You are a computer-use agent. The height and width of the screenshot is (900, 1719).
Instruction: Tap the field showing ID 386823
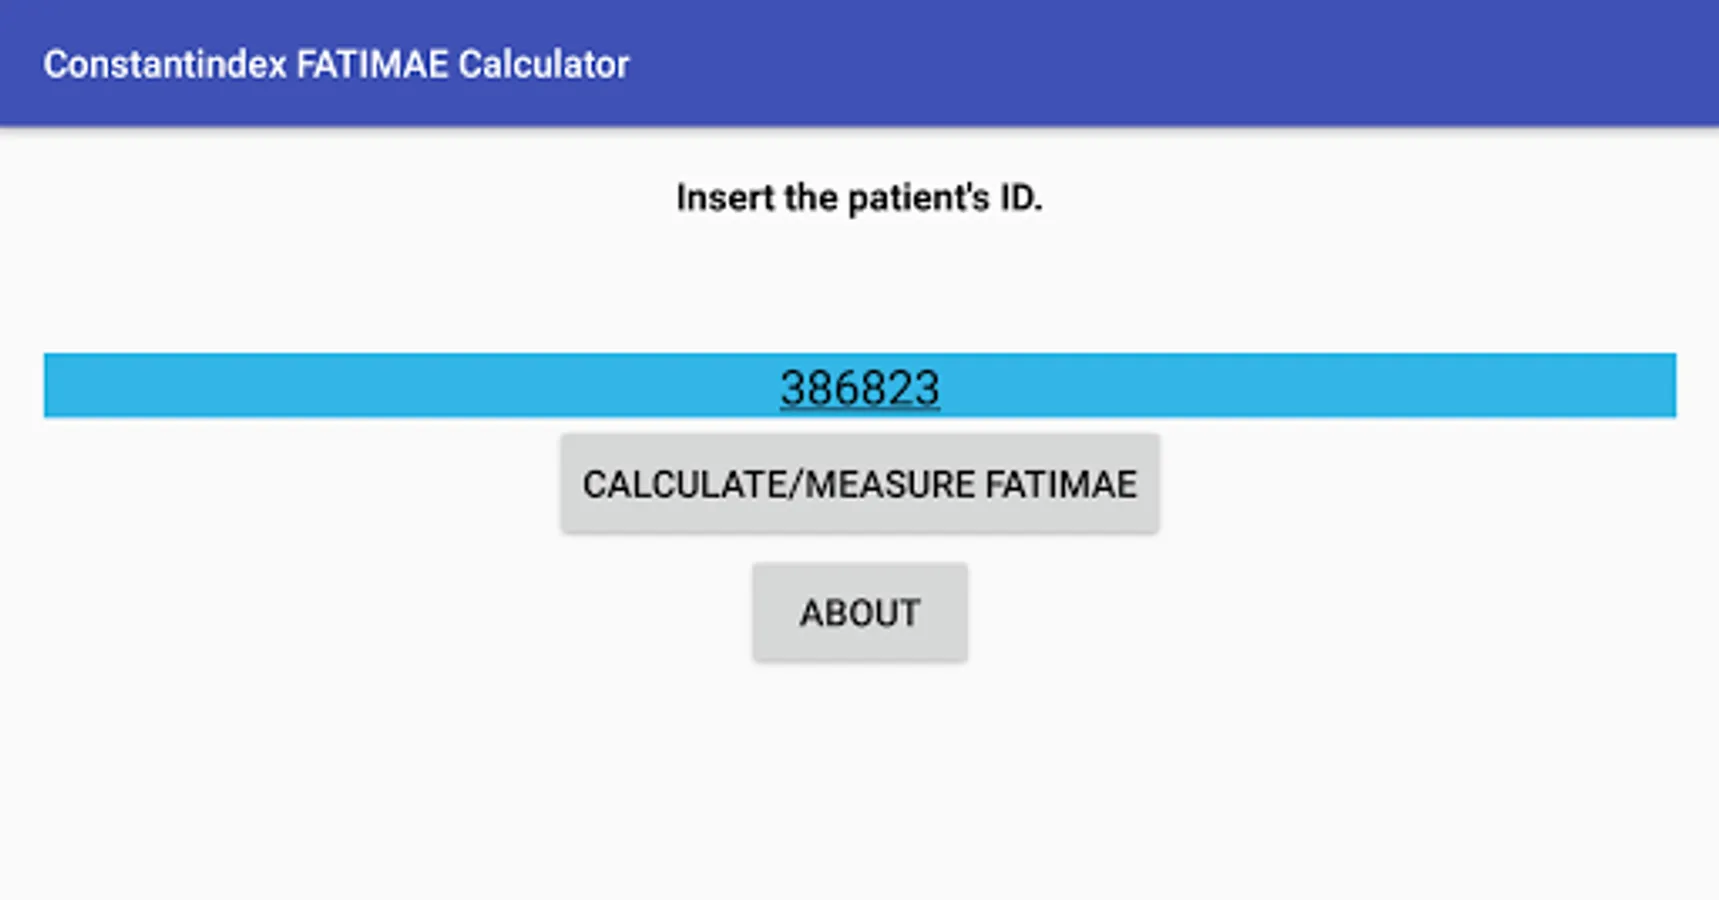coord(859,386)
